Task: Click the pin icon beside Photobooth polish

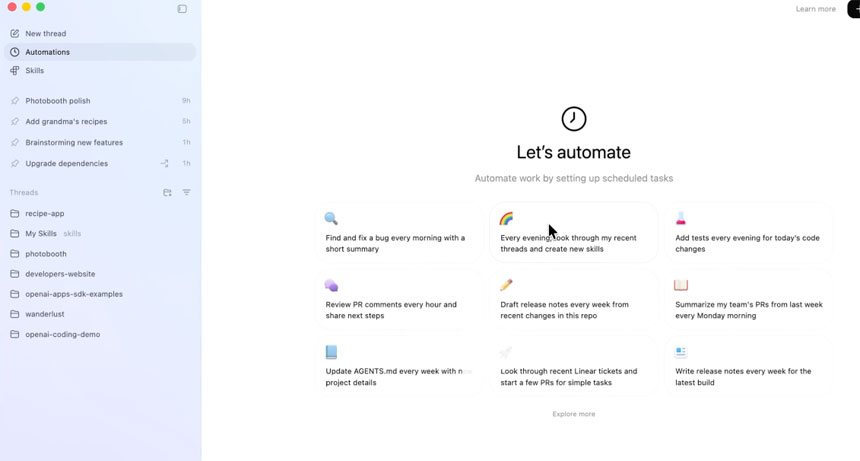Action: pyautogui.click(x=15, y=101)
